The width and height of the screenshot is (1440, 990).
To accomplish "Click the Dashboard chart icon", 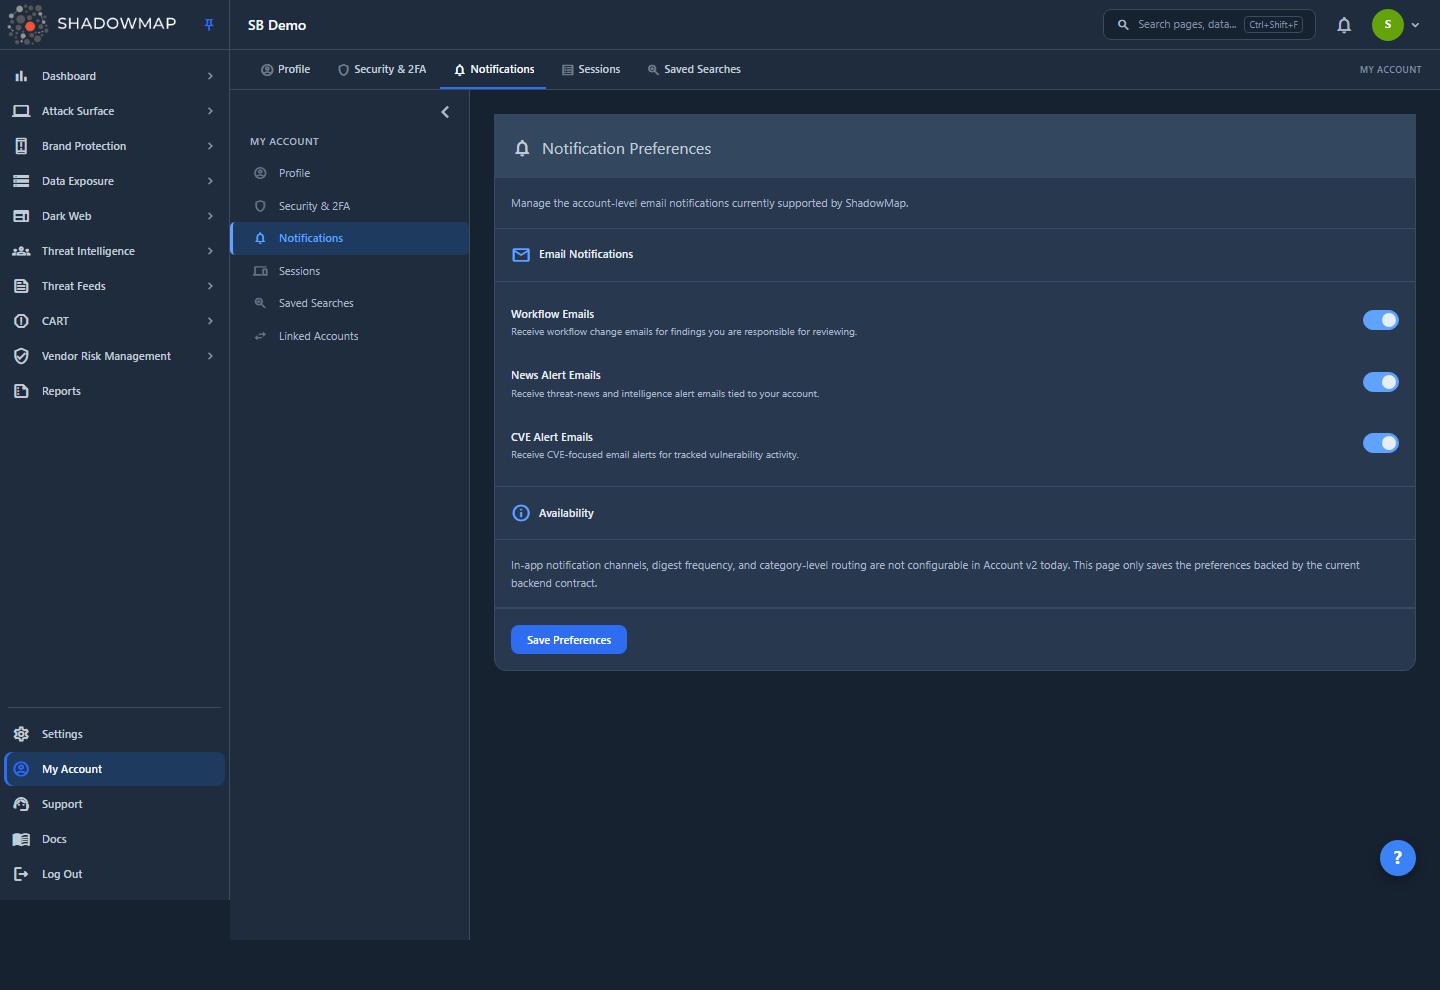I will pos(21,76).
